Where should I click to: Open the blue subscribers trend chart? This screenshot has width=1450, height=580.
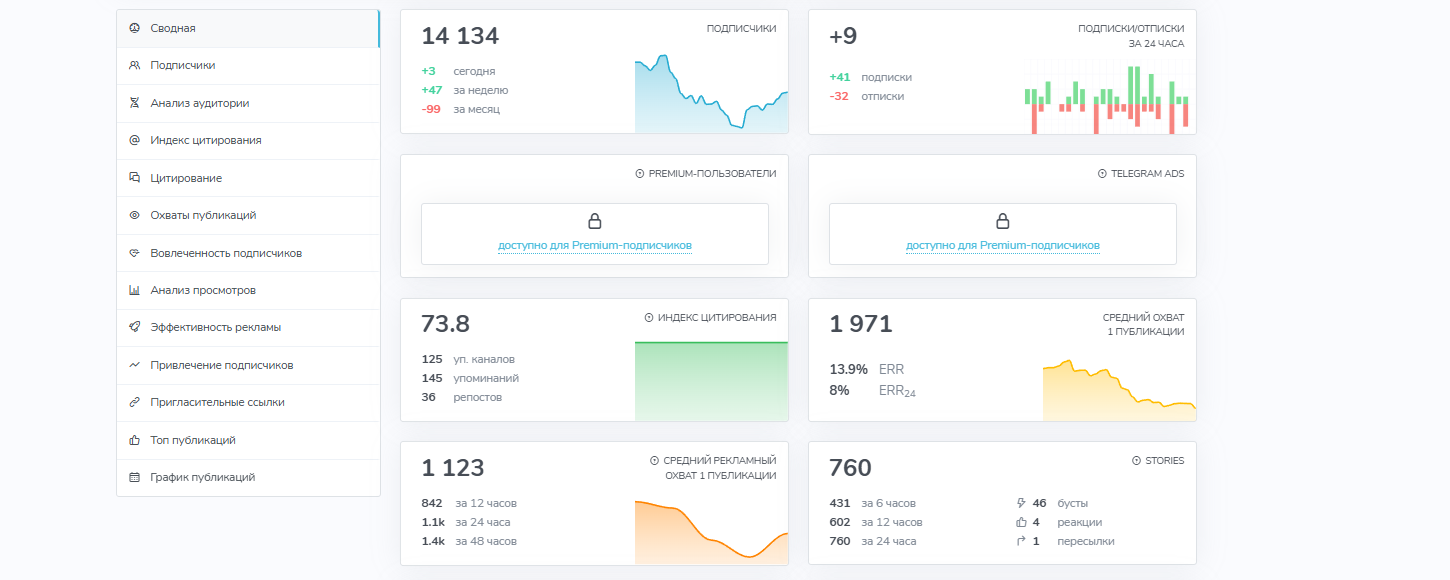coord(711,95)
